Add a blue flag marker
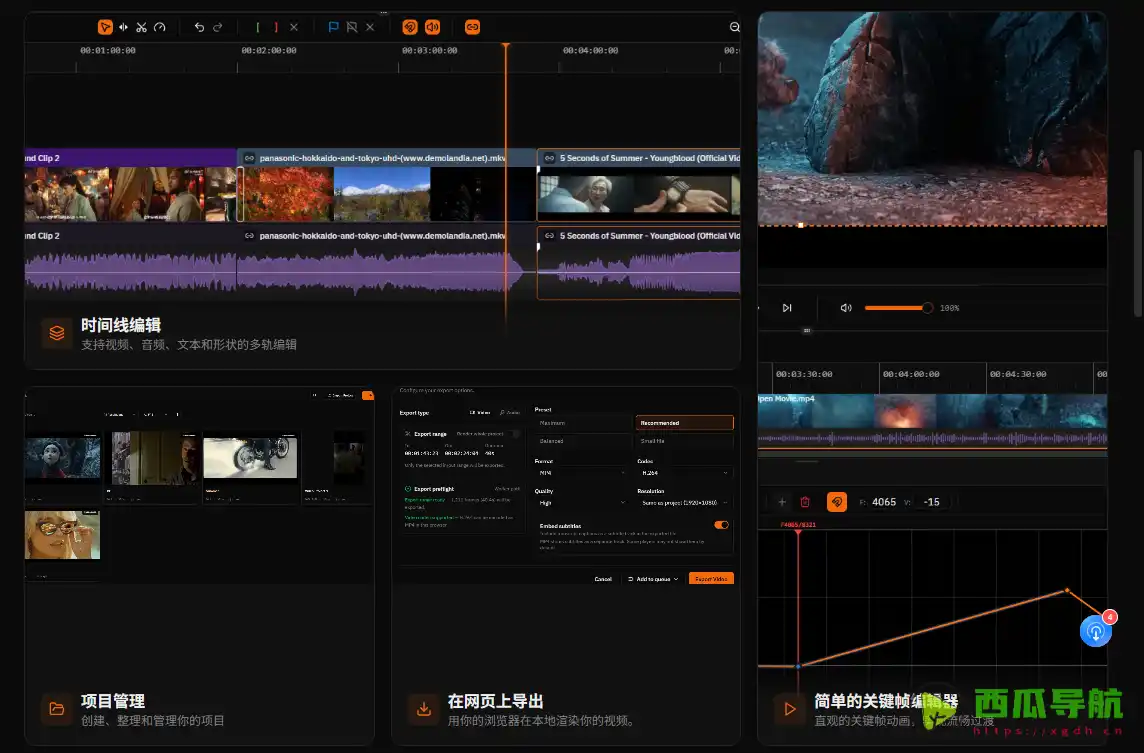 click(333, 27)
